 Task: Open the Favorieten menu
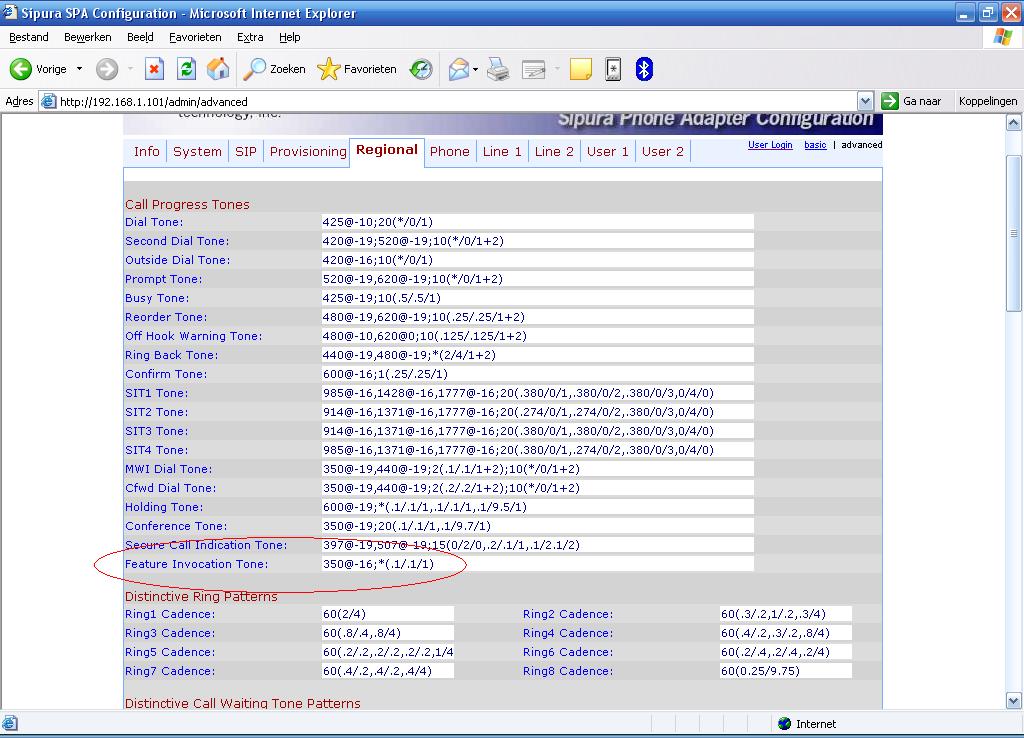[195, 37]
